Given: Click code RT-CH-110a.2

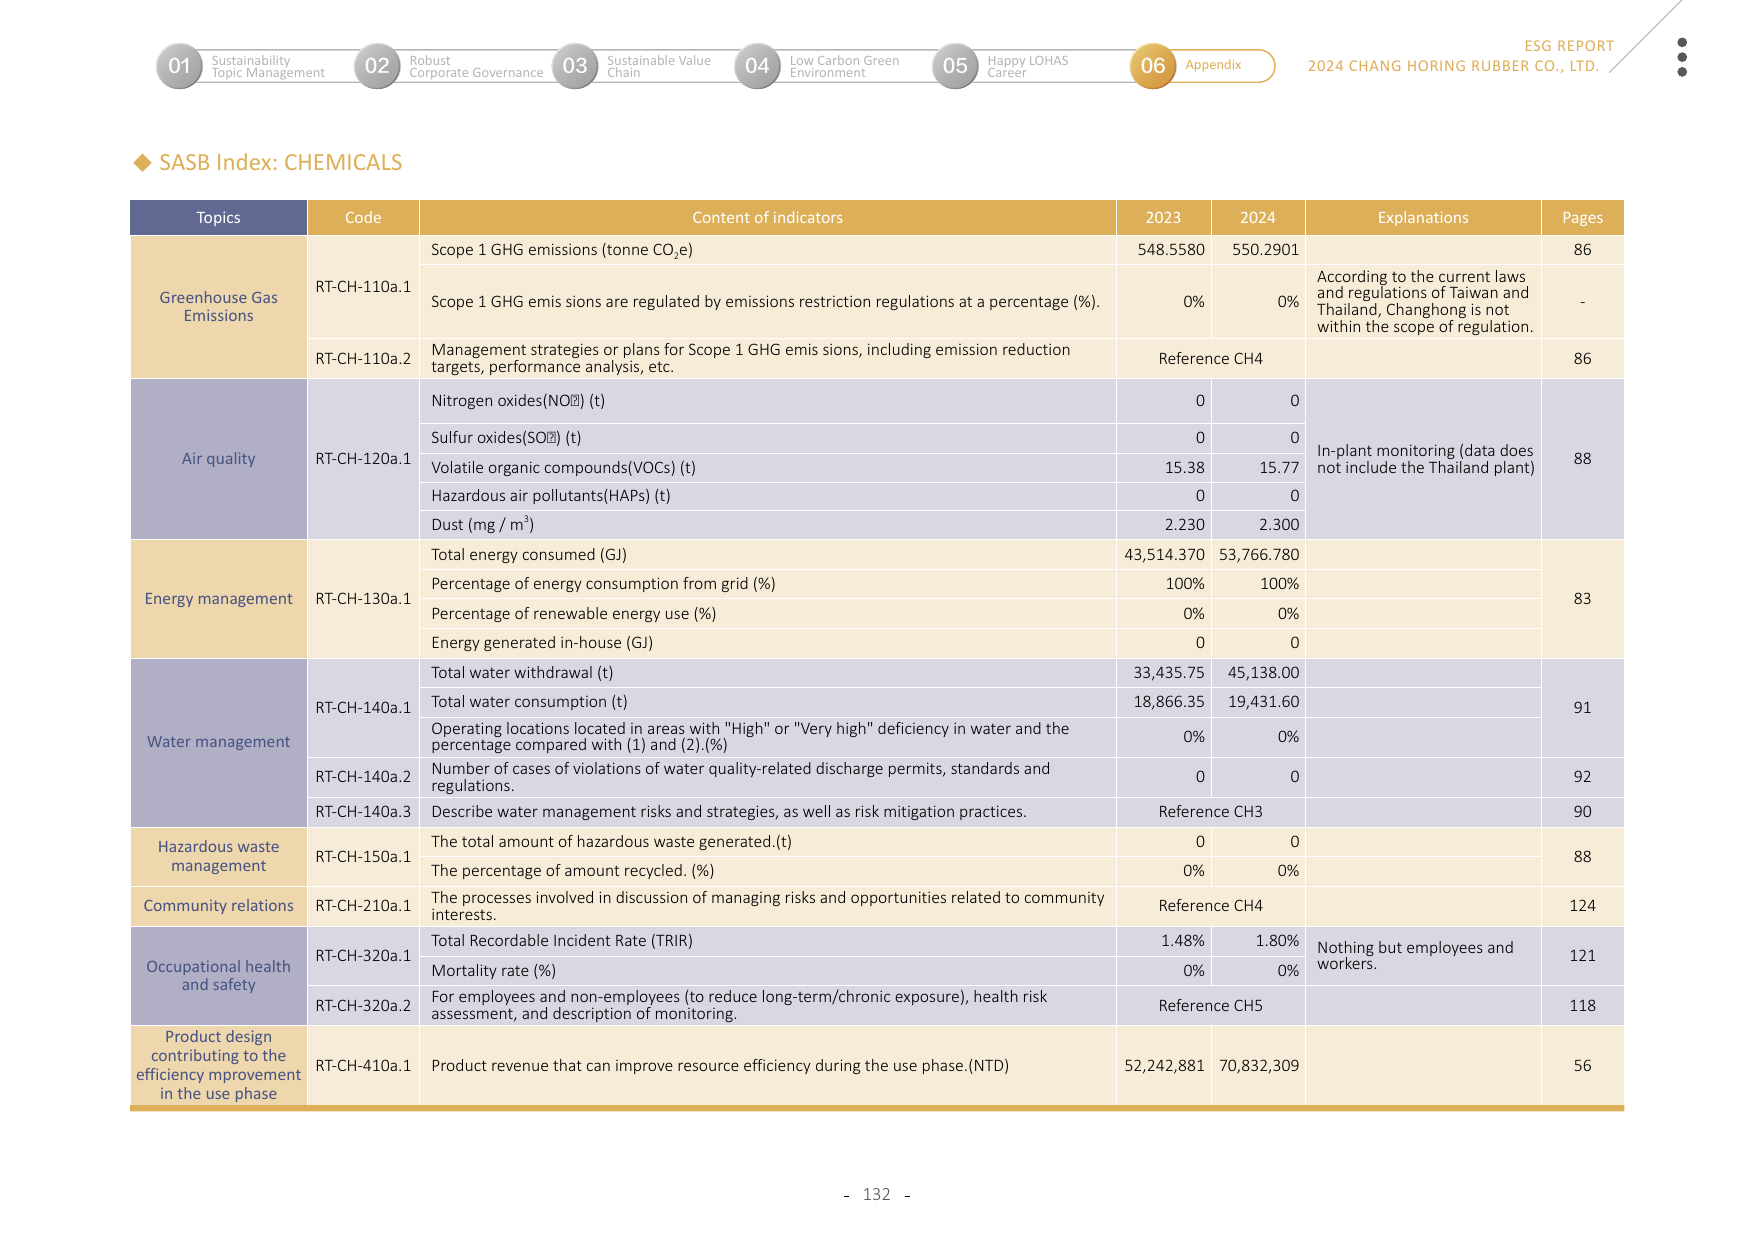Looking at the screenshot, I should (363, 359).
